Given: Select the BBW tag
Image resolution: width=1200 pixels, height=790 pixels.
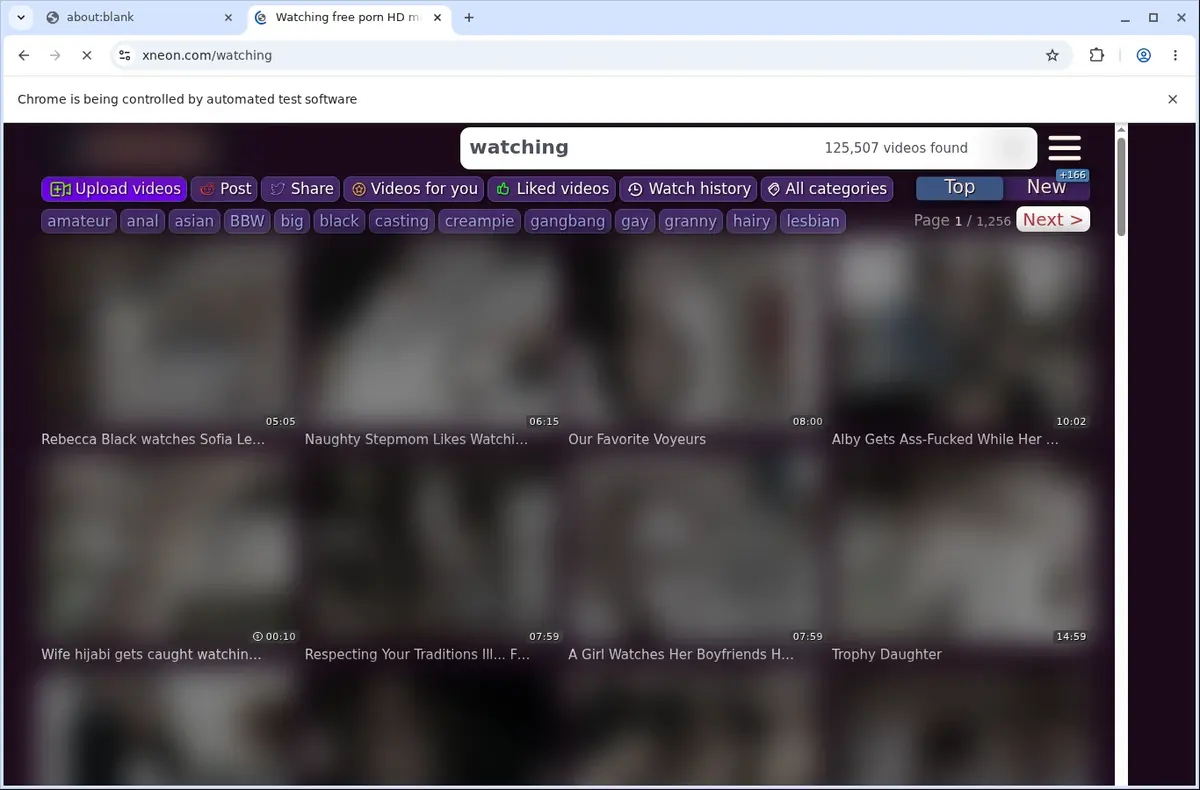Looking at the screenshot, I should (246, 221).
